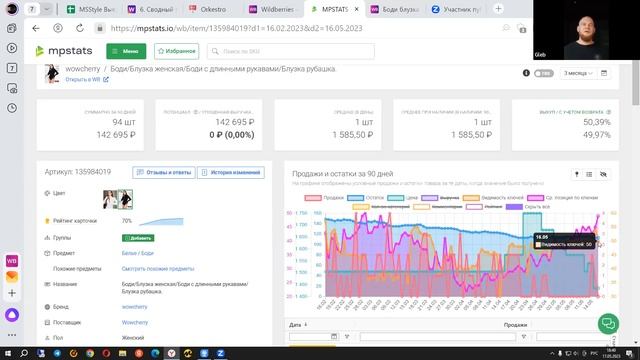The width and height of the screenshot is (640, 360).
Task: Open Zoom from the taskbar
Action: pyautogui.click(x=220, y=353)
